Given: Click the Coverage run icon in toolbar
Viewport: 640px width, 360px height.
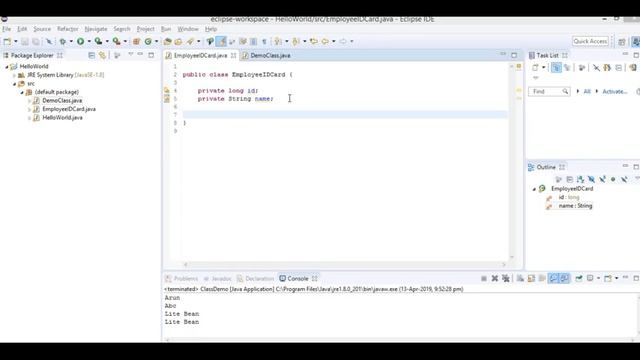Looking at the screenshot, I should point(98,41).
